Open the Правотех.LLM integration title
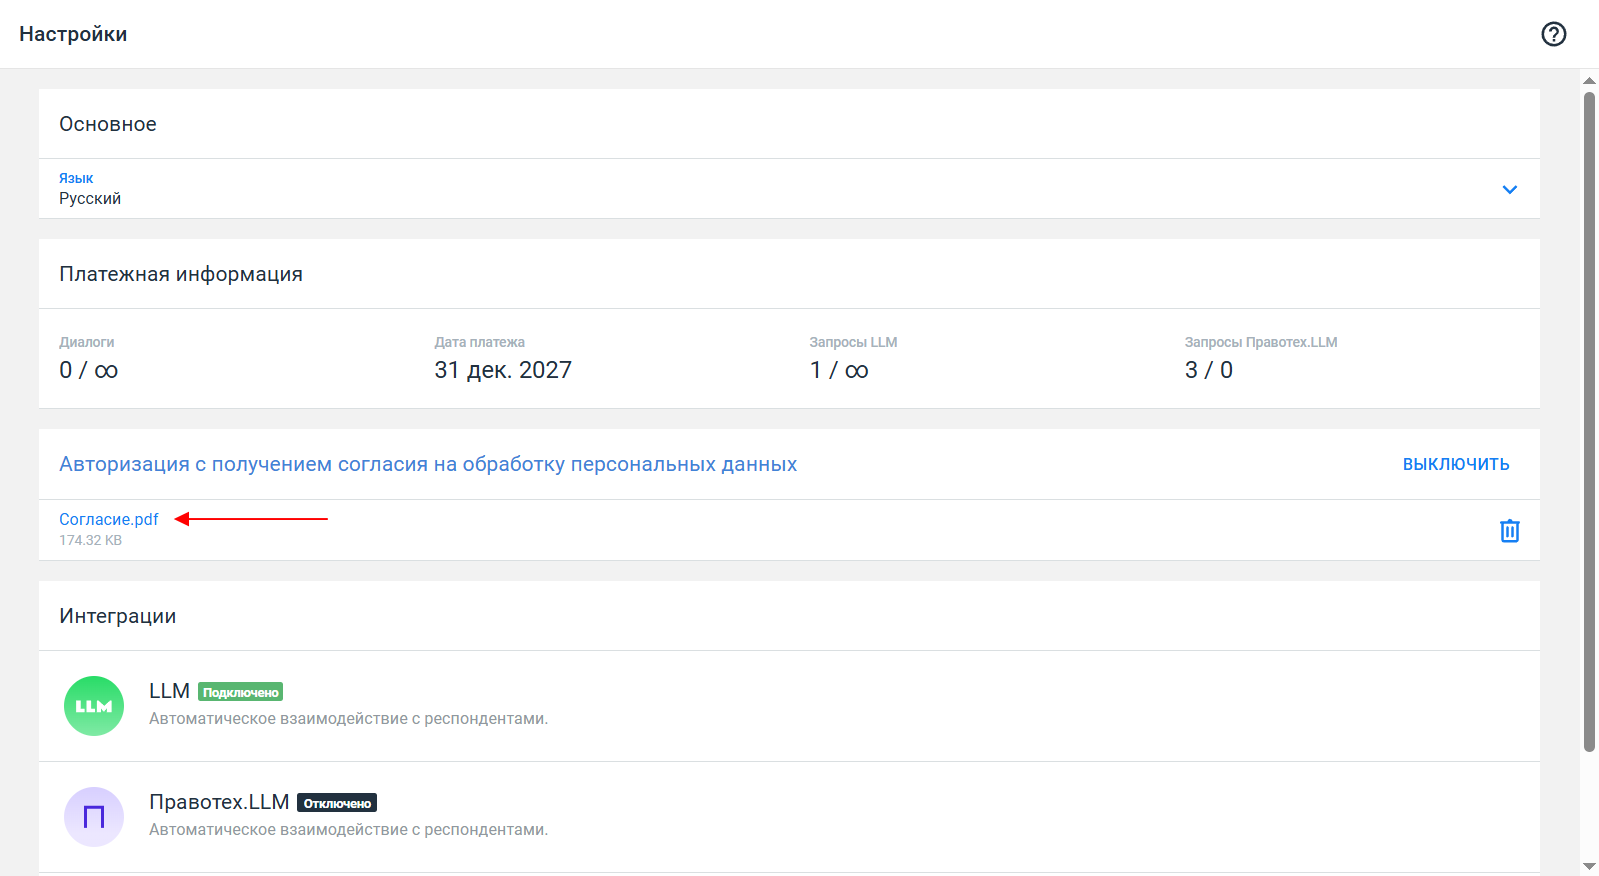The width and height of the screenshot is (1599, 876). 219,802
